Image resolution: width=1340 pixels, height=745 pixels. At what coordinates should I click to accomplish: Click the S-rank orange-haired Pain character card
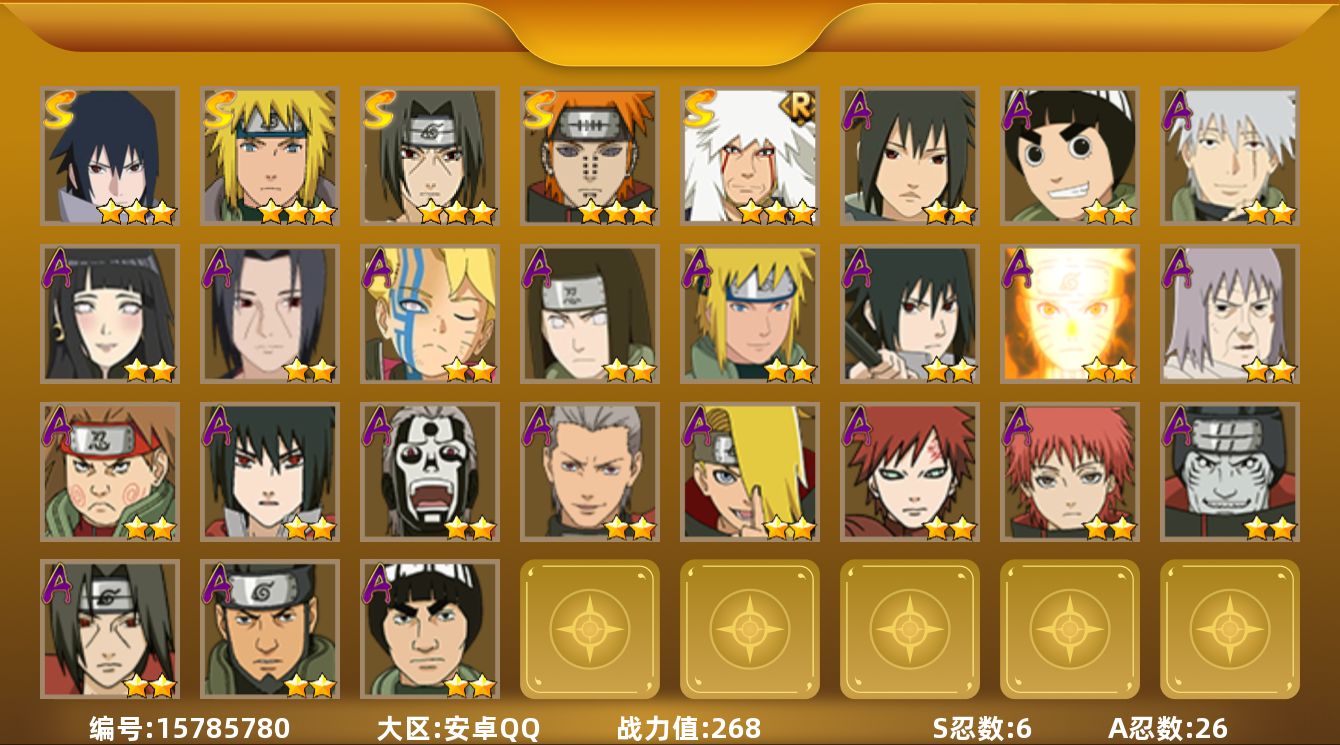(590, 156)
